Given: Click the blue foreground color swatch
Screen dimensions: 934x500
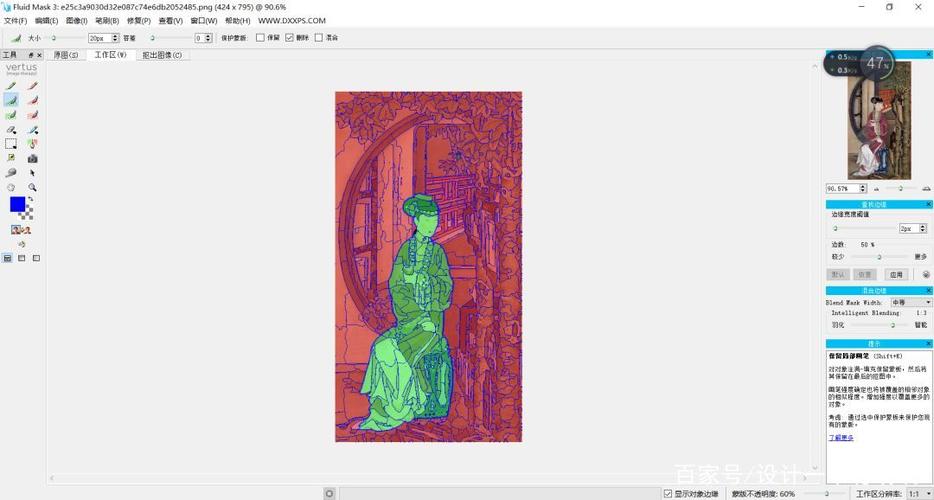Looking at the screenshot, I should [x=17, y=204].
